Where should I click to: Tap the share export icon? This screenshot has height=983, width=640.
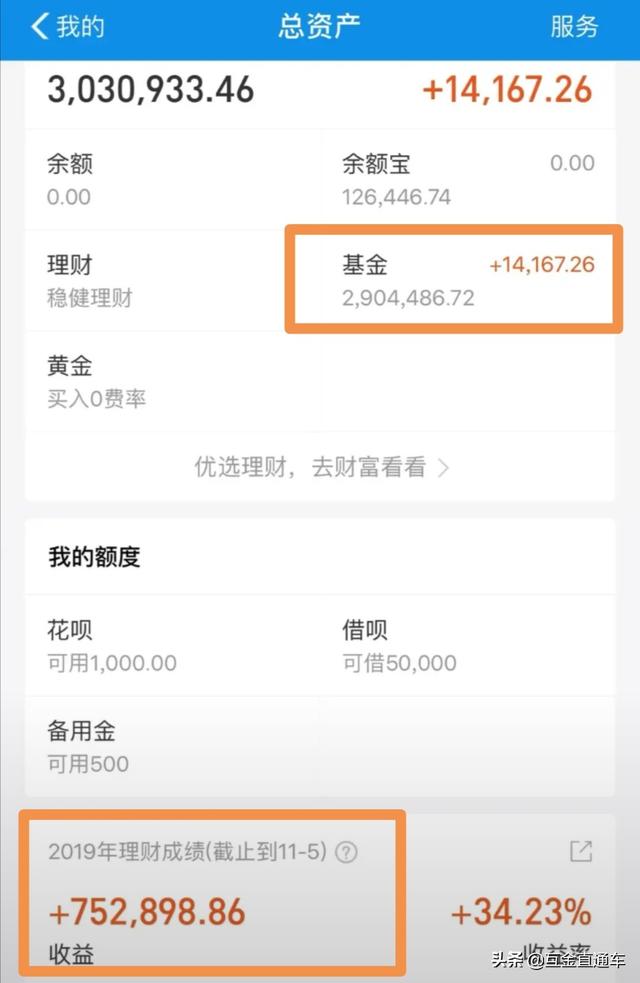(580, 851)
